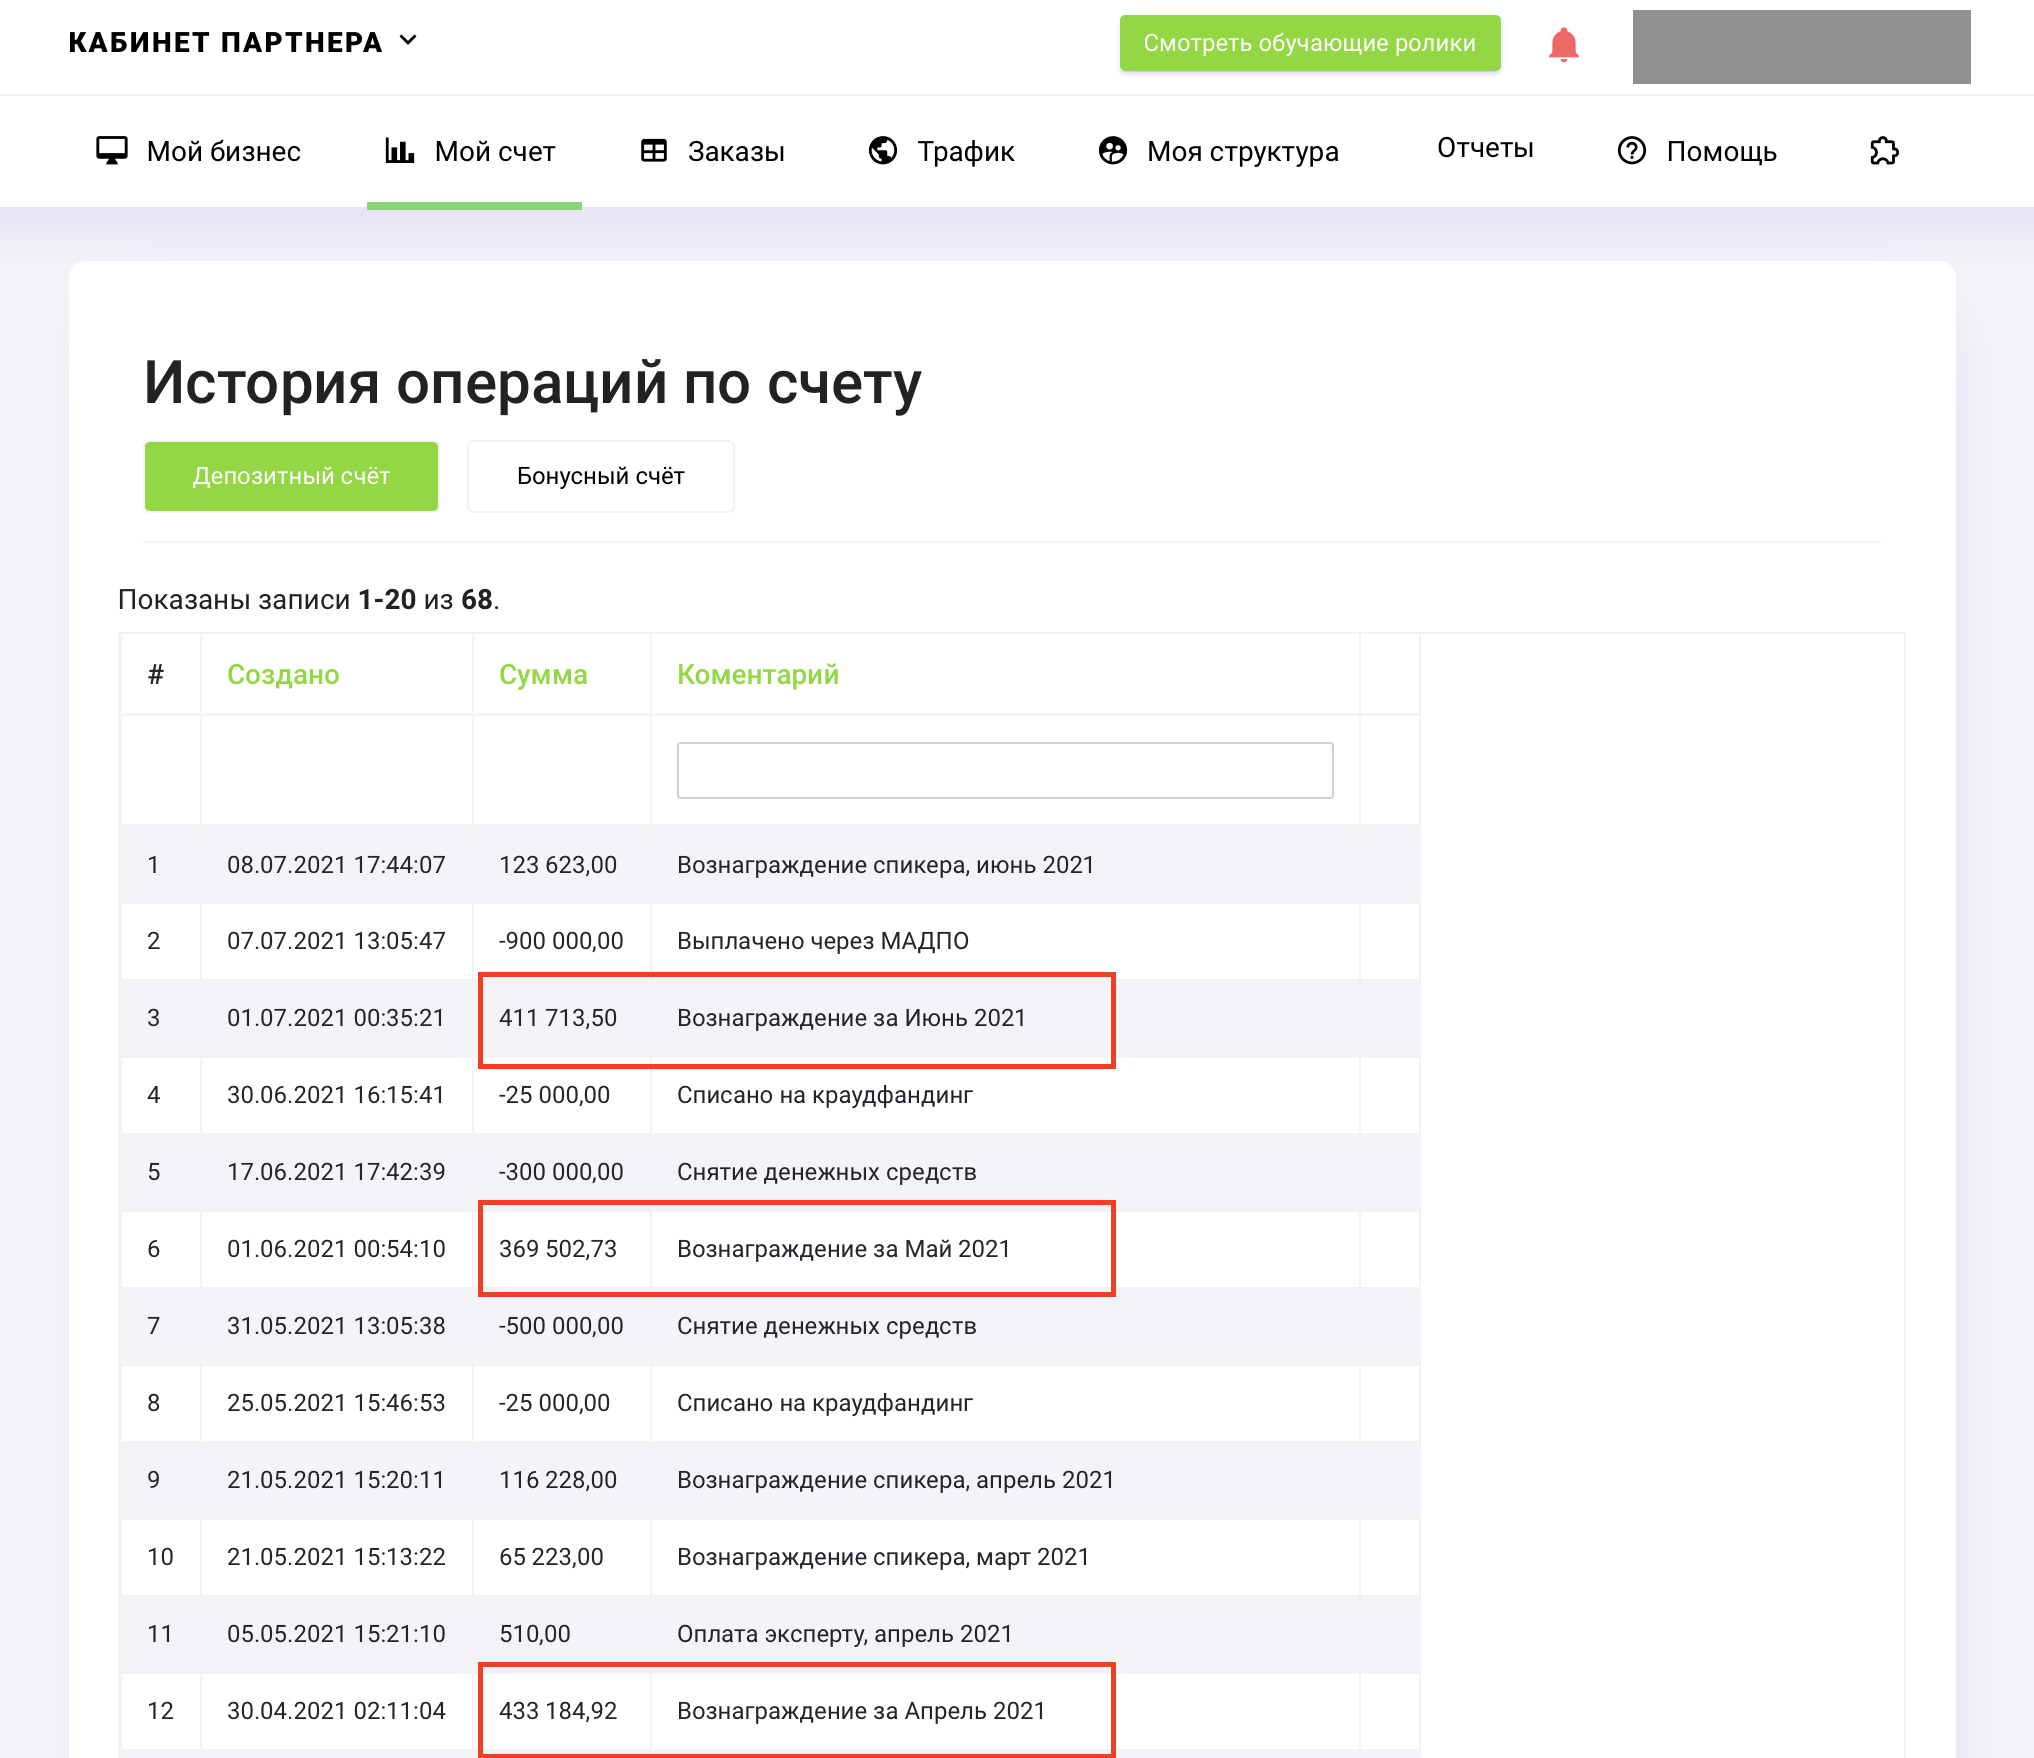Click the text Оплата эксперту, апрель 2021
Viewport: 2034px width, 1758px height.
(x=845, y=1634)
